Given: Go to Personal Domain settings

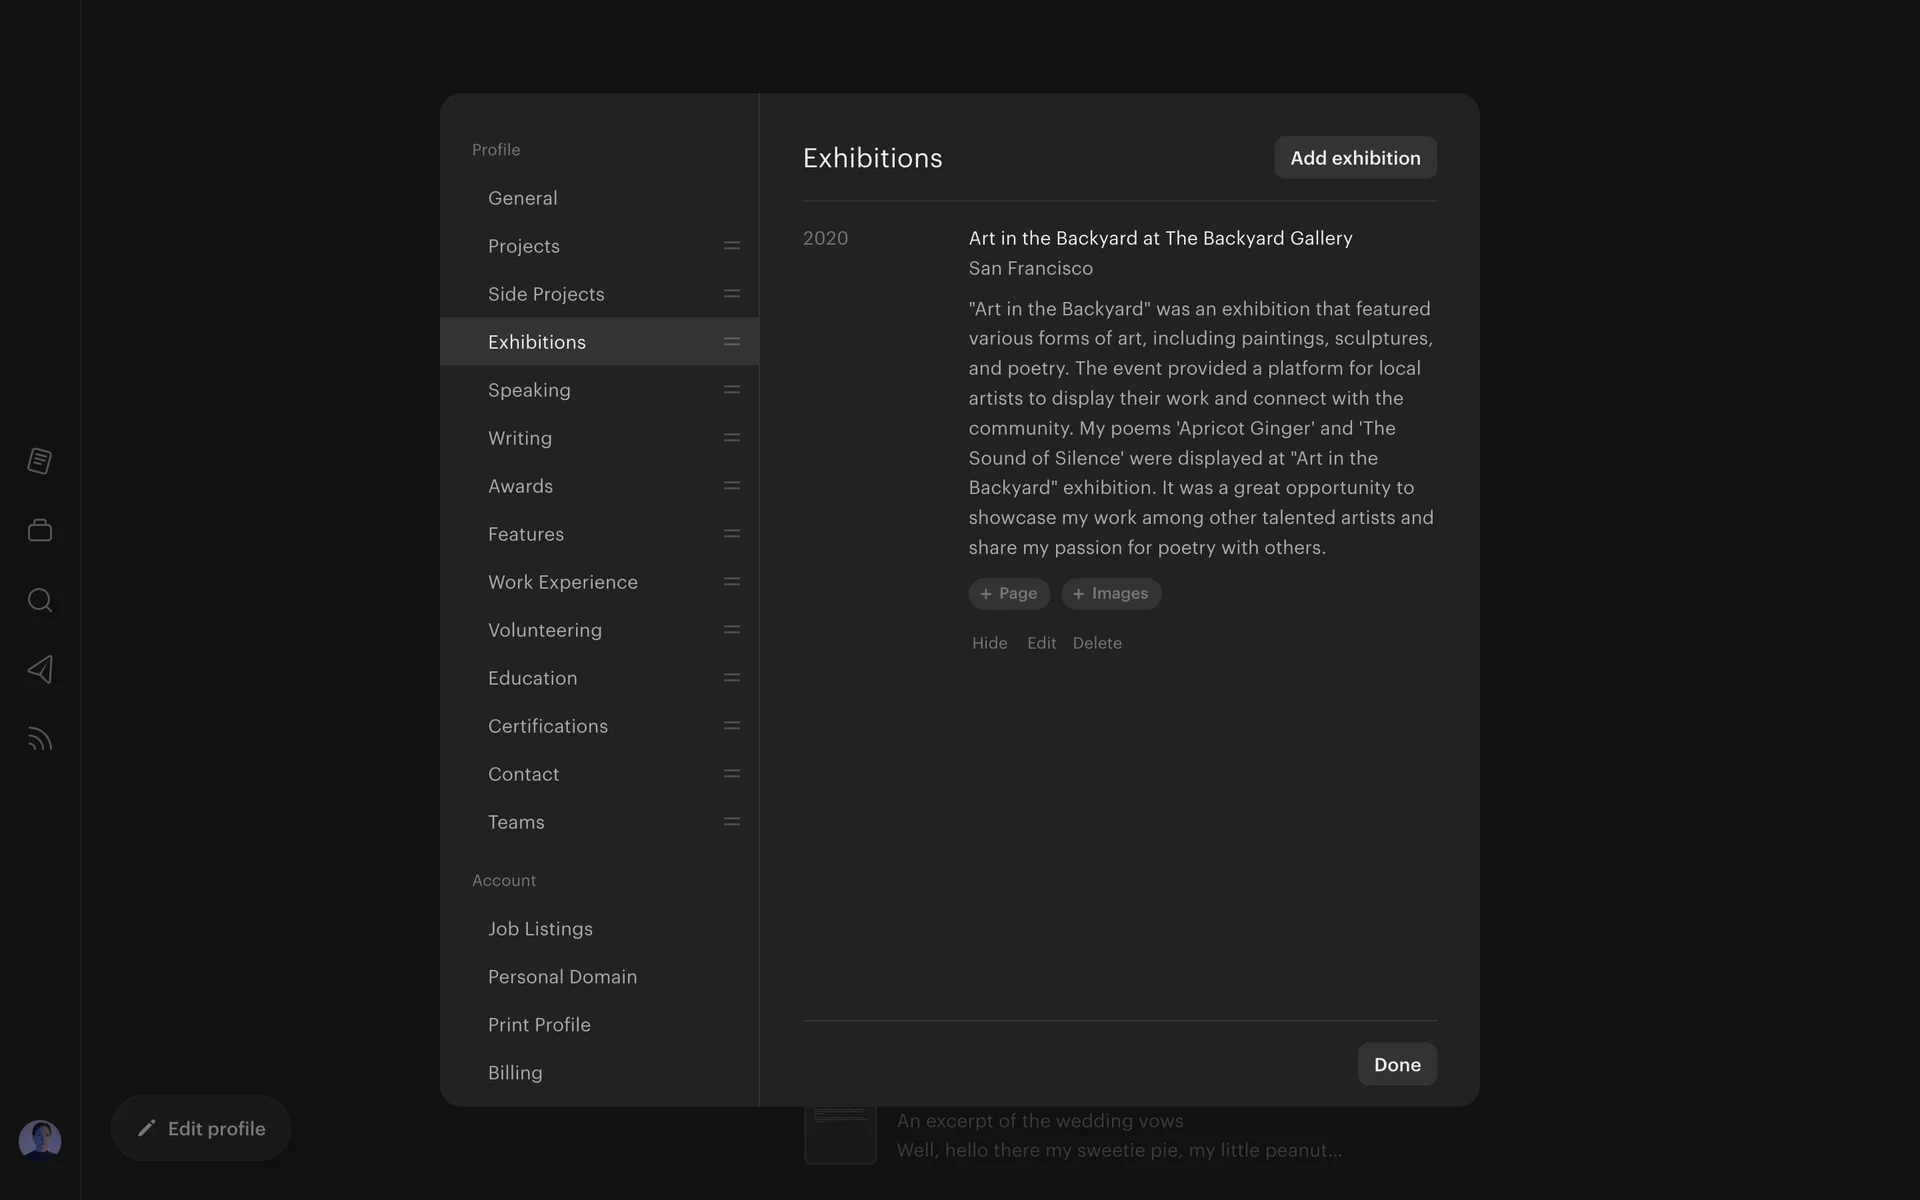Looking at the screenshot, I should click(562, 977).
